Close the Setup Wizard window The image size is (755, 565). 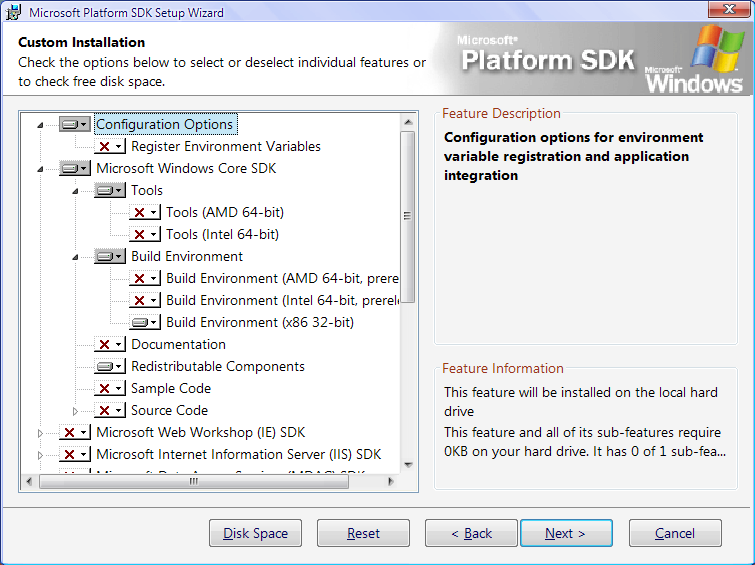(x=729, y=9)
